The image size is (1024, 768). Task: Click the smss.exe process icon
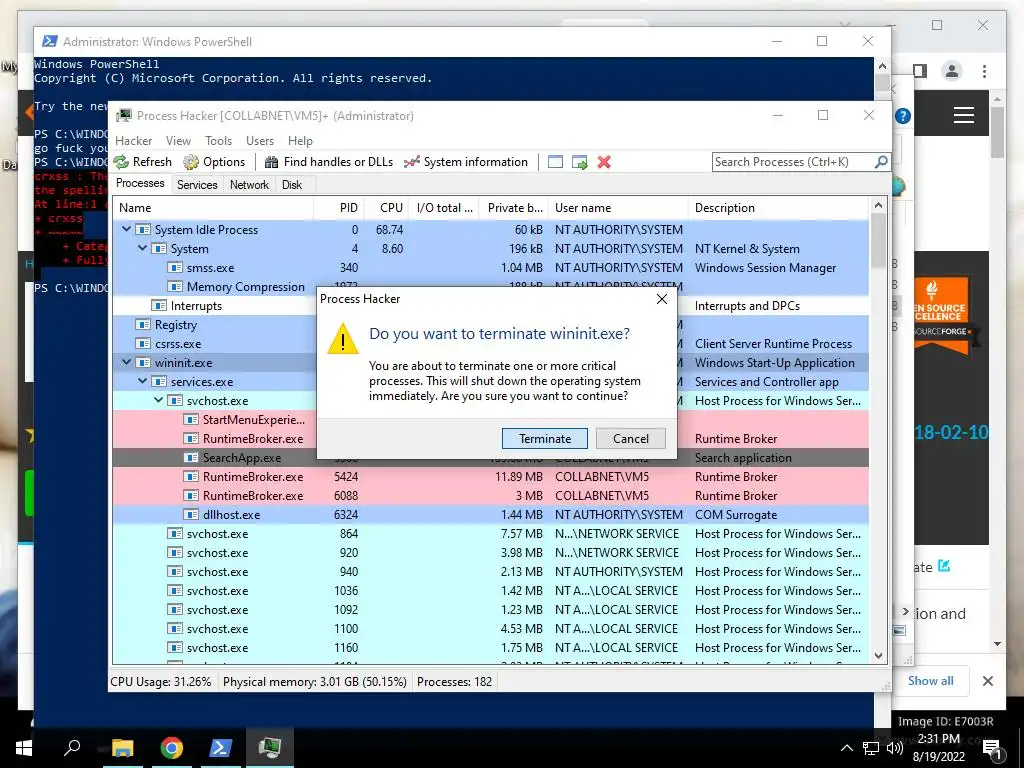click(175, 268)
